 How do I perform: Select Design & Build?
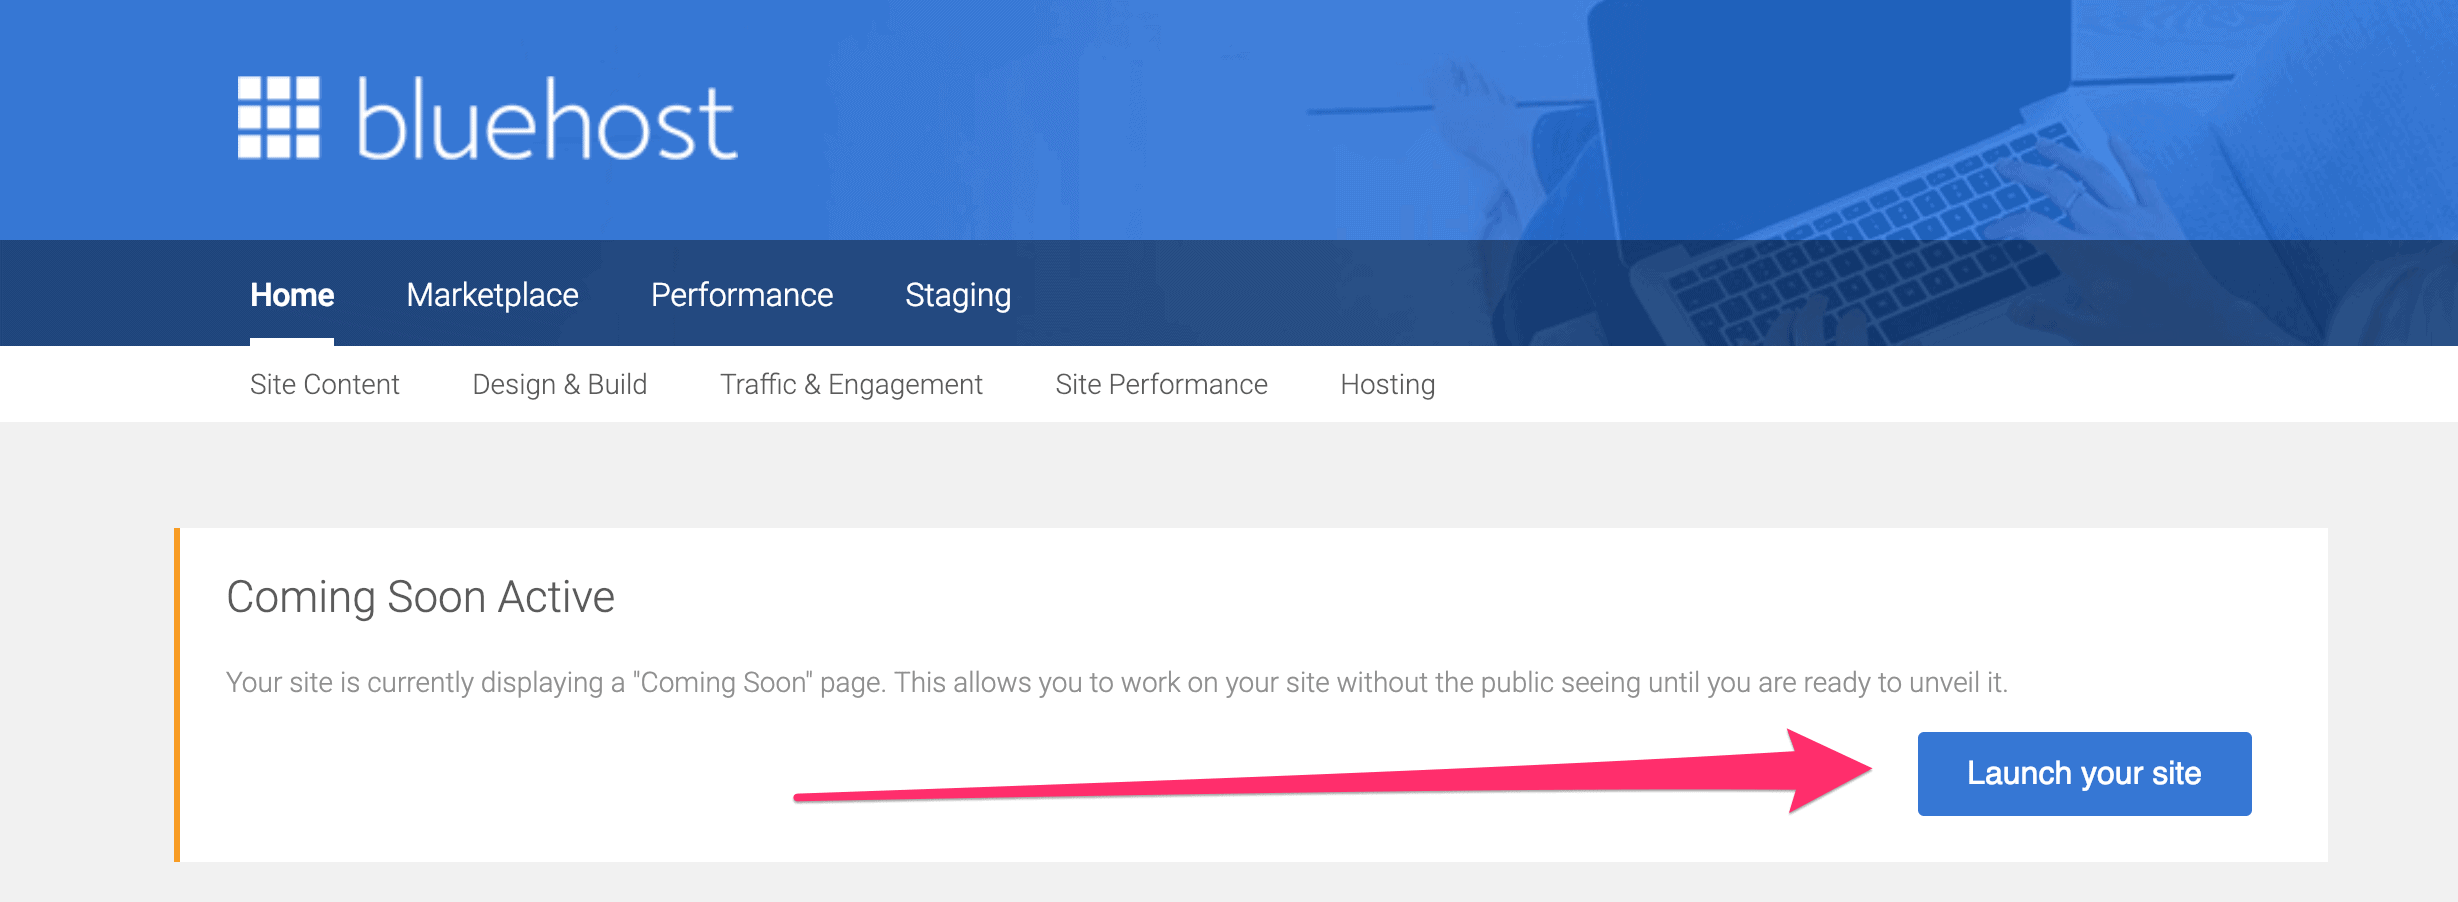(x=559, y=384)
